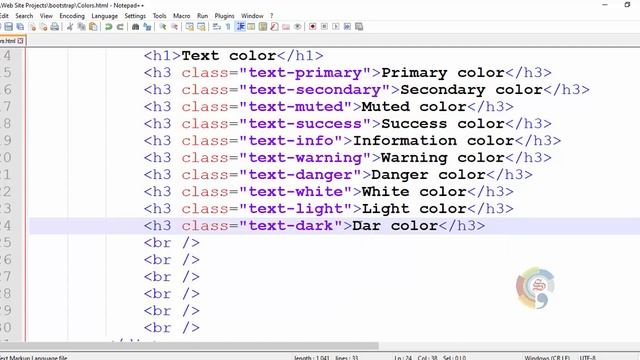The width and height of the screenshot is (640, 360).
Task: Click the restore window button
Action: pos(627,5)
